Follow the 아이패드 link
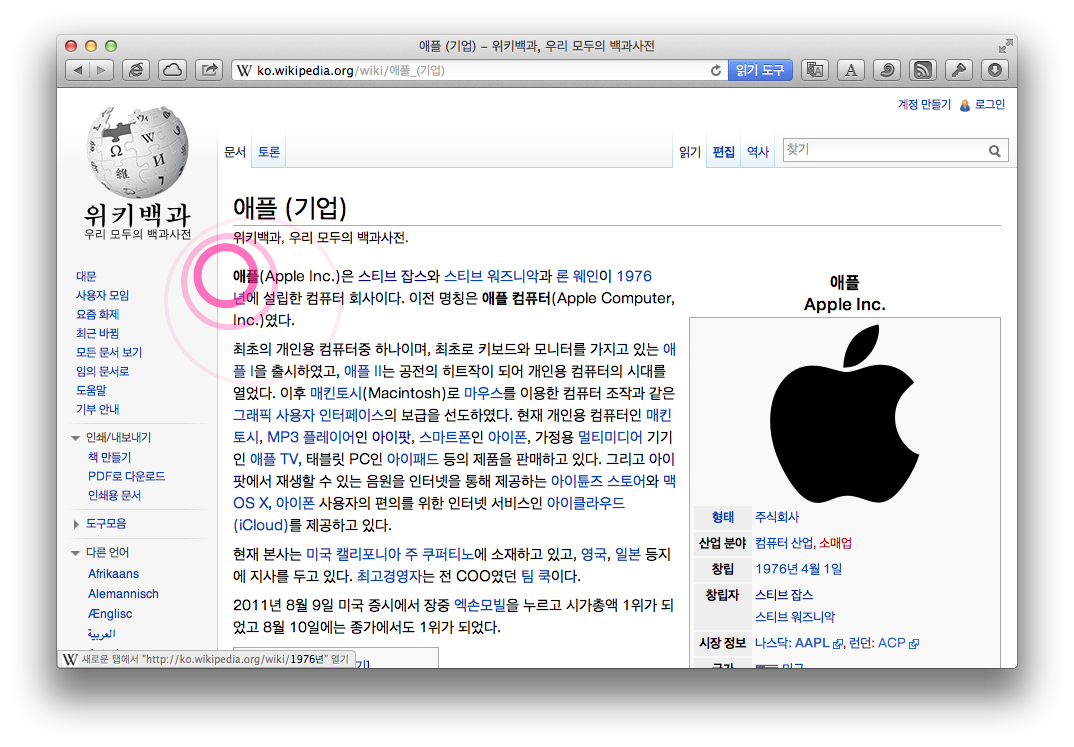Image resolution: width=1074 pixels, height=747 pixels. pyautogui.click(x=412, y=459)
